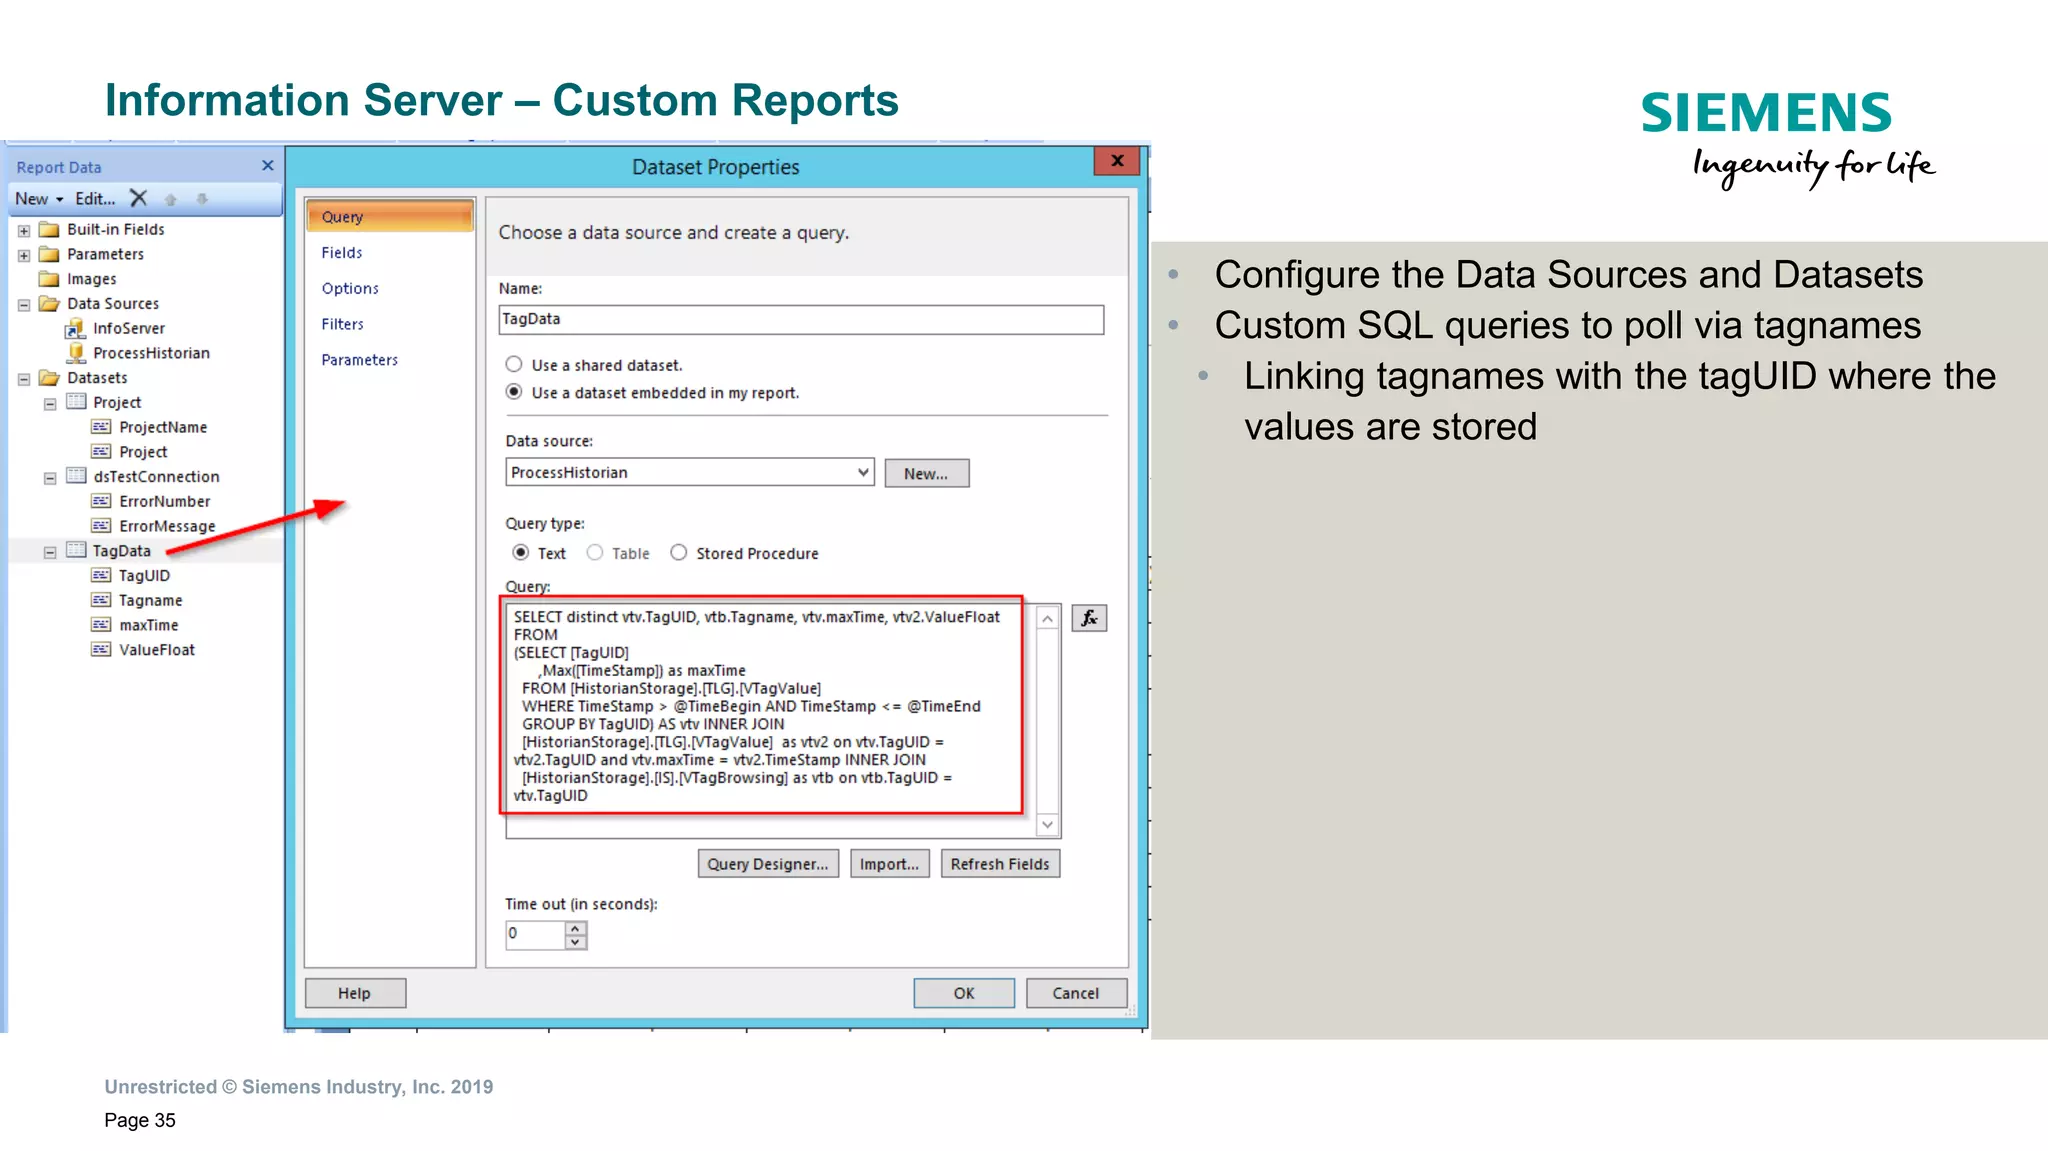Collapse the dsTestConnection dataset node
Viewport: 2048px width, 1151px height.
[x=50, y=478]
